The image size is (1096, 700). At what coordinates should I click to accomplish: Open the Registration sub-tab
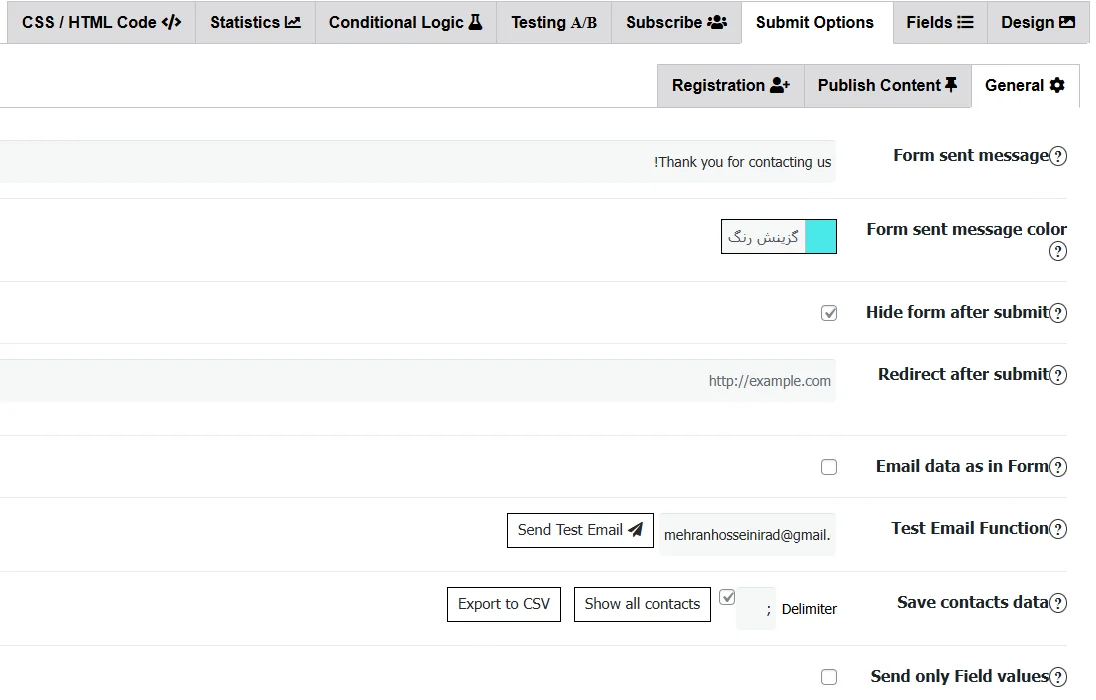click(730, 86)
